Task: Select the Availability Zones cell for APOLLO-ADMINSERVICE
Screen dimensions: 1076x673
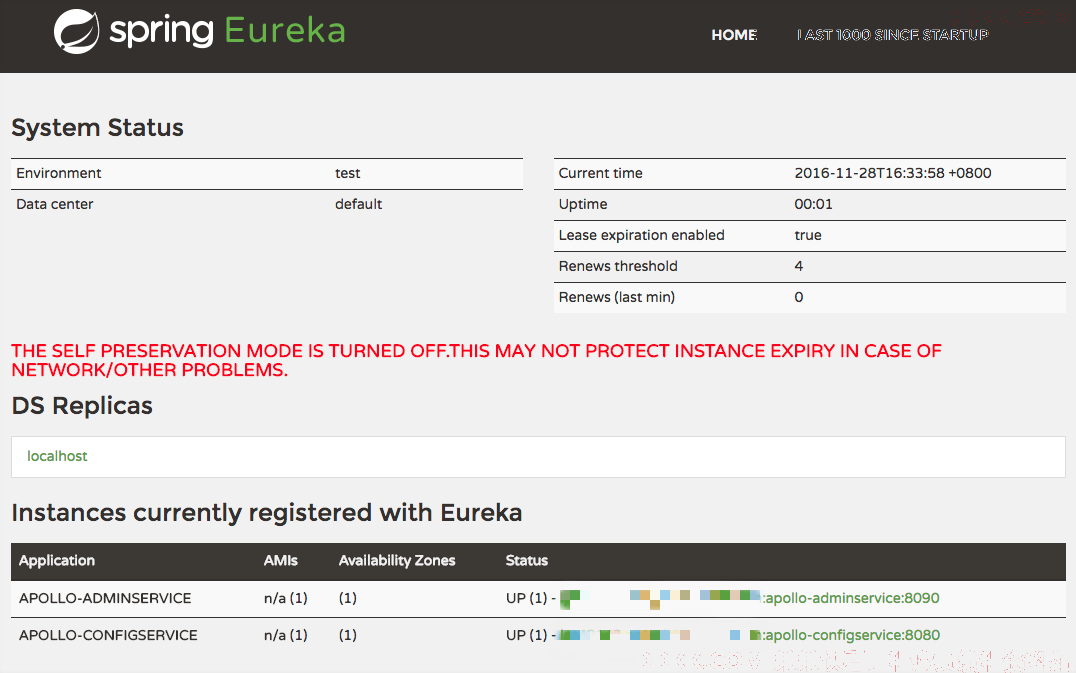Action: [347, 598]
